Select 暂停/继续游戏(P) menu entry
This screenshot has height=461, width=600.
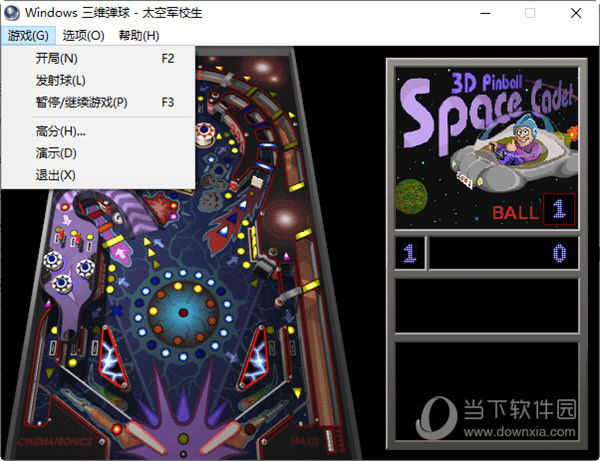click(x=98, y=103)
